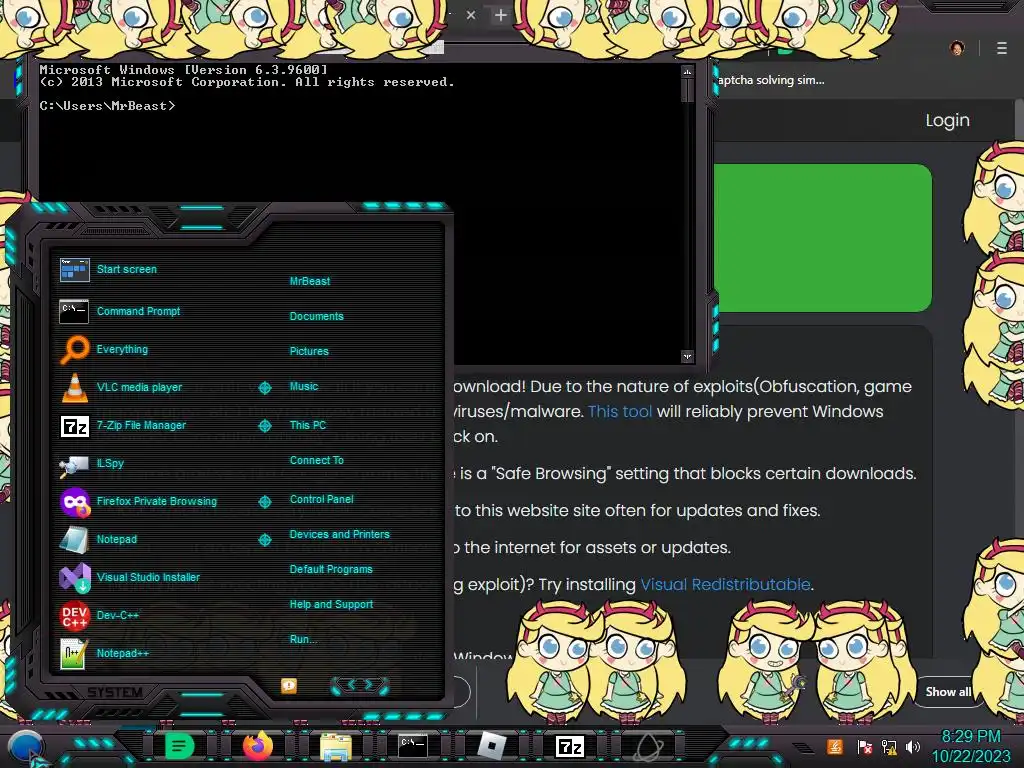The height and width of the screenshot is (768, 1024).
Task: Click the orange shutdown icon in the start menu
Action: (289, 685)
